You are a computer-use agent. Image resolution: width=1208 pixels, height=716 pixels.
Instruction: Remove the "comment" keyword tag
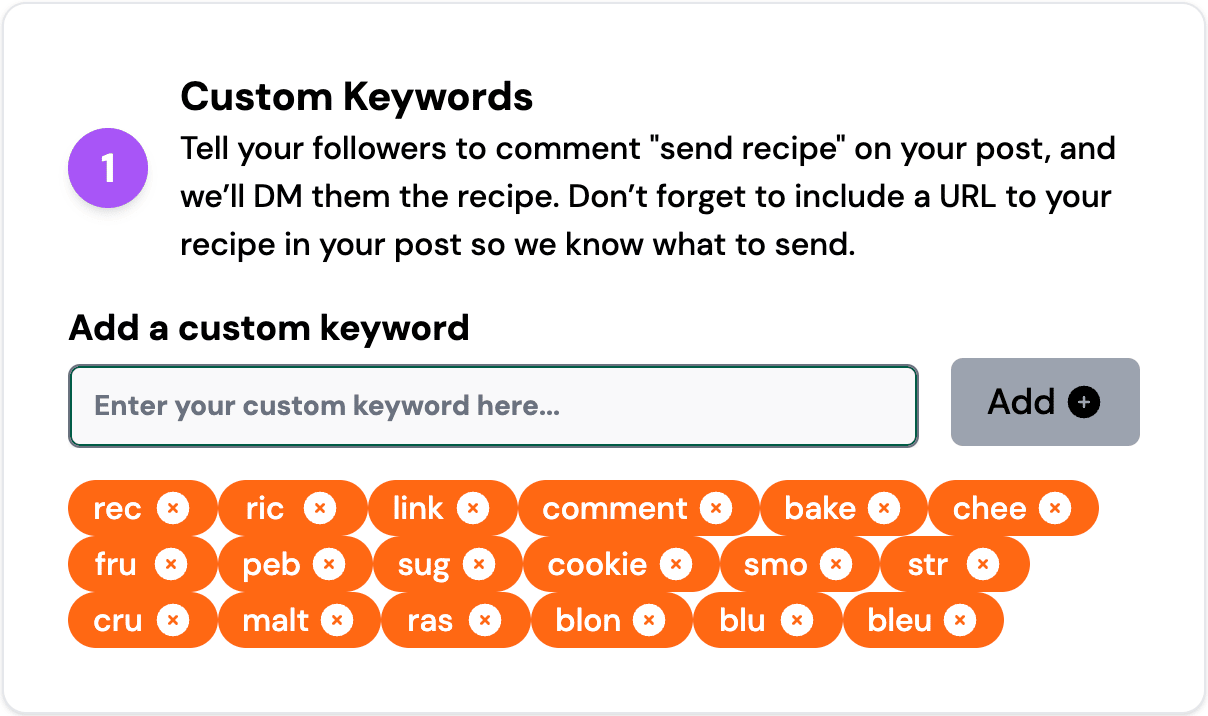[716, 509]
